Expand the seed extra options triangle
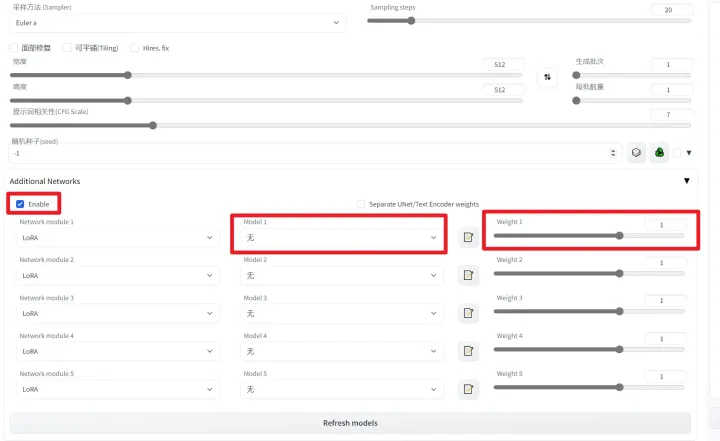 point(689,153)
